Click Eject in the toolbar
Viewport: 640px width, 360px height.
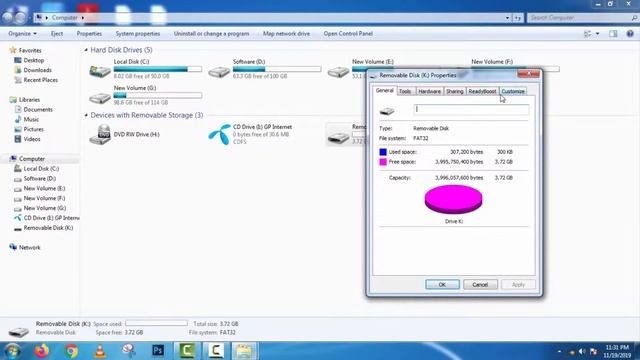(x=57, y=33)
